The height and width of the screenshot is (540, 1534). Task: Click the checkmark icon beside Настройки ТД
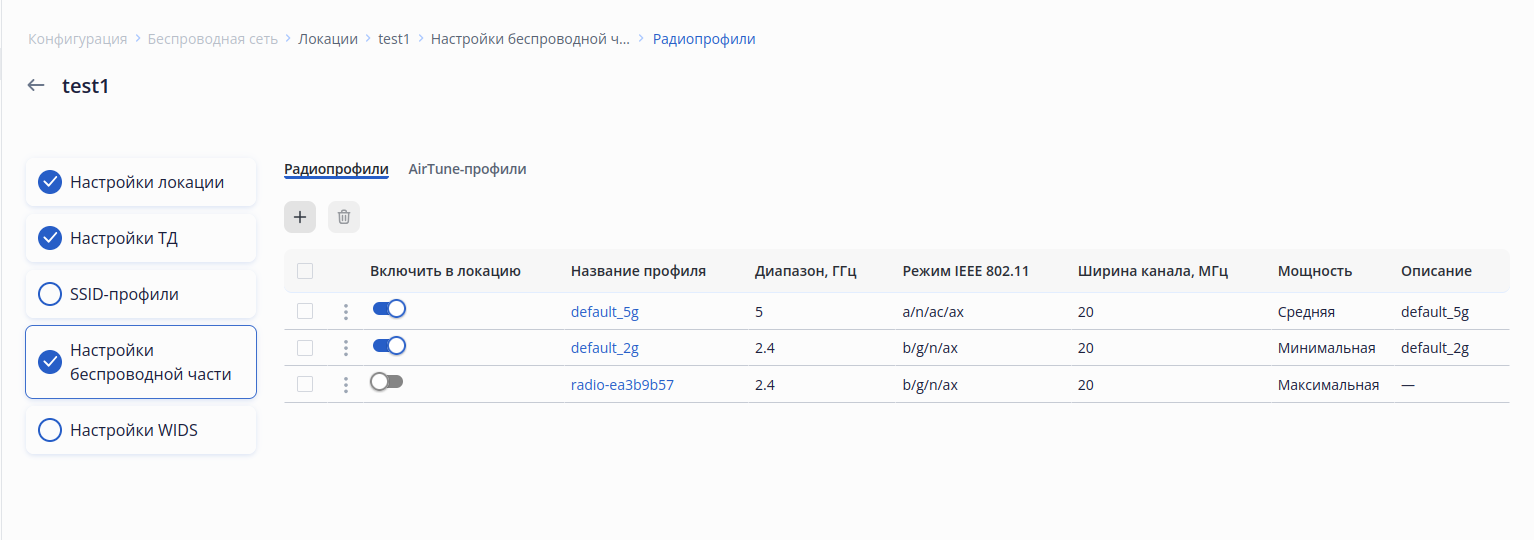50,238
